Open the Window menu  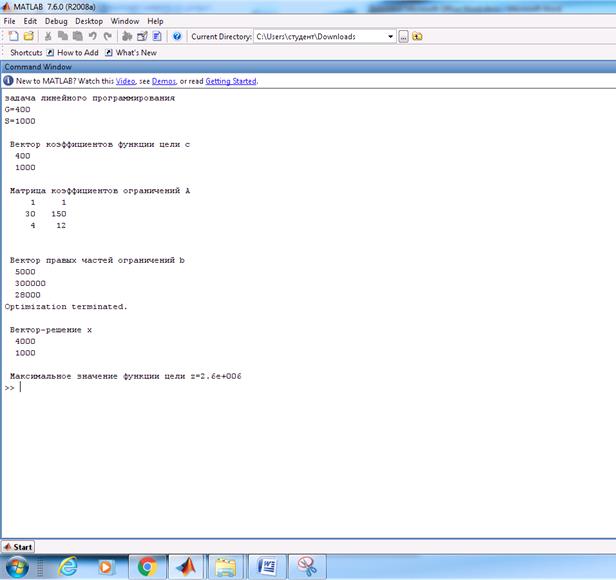pyautogui.click(x=125, y=21)
